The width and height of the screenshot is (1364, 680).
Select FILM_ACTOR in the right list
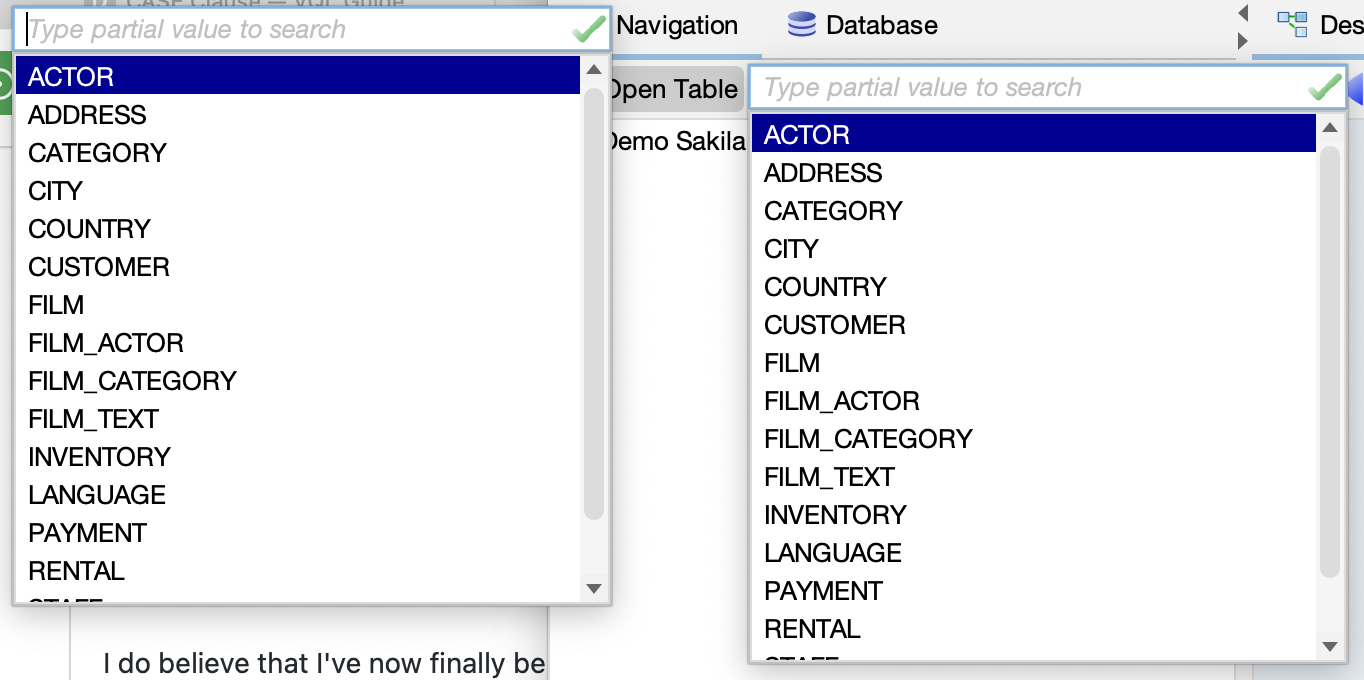(x=1034, y=400)
